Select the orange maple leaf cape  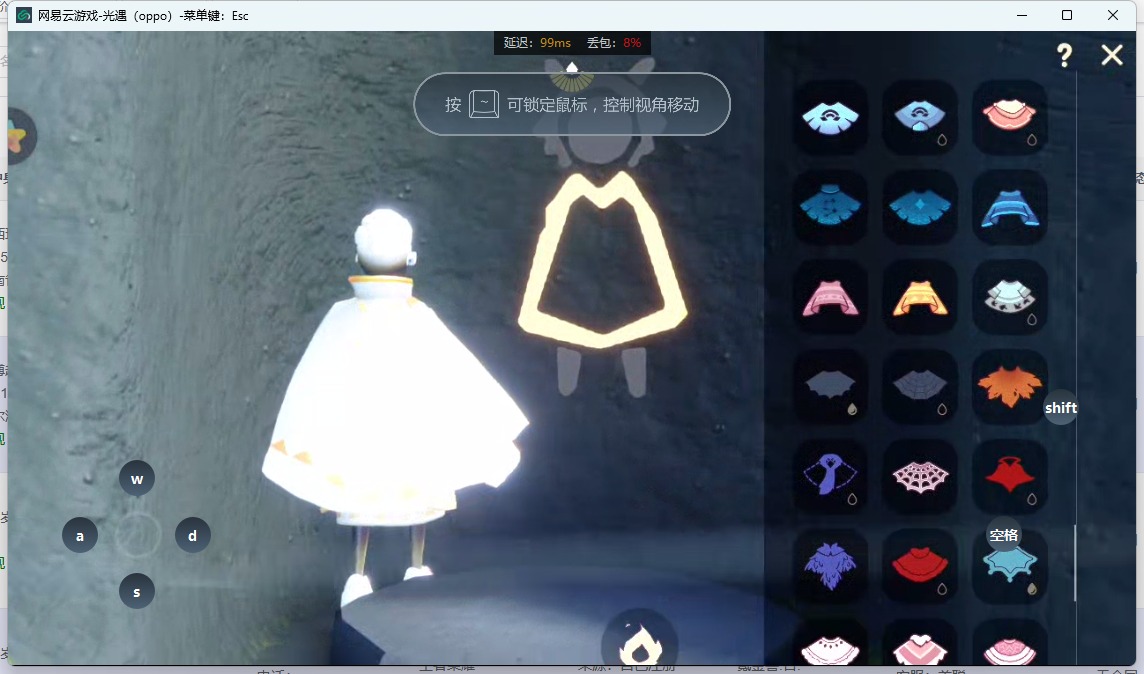(x=1010, y=387)
